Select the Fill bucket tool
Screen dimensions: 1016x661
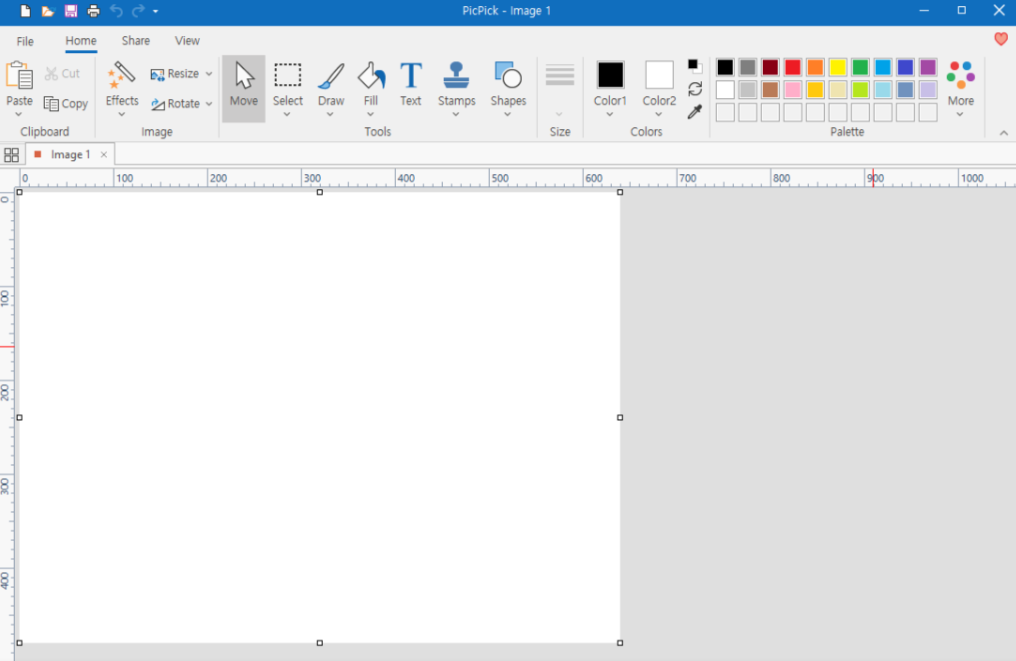(371, 83)
